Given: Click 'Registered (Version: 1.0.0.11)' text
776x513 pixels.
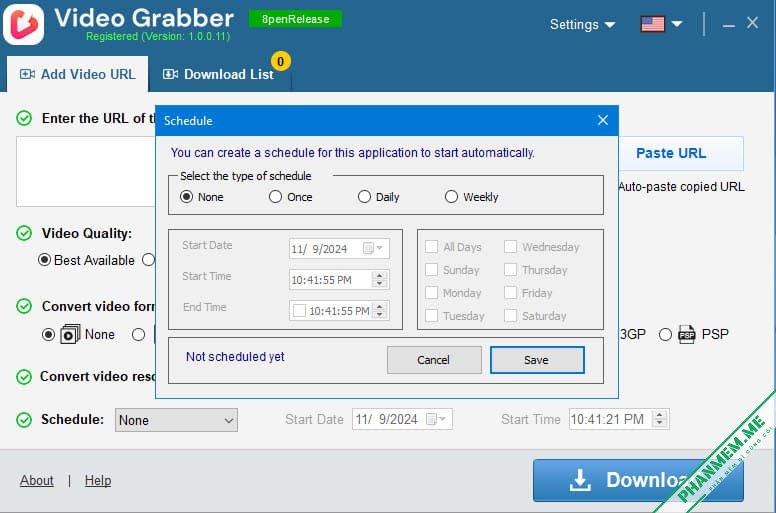Looking at the screenshot, I should 158,37.
